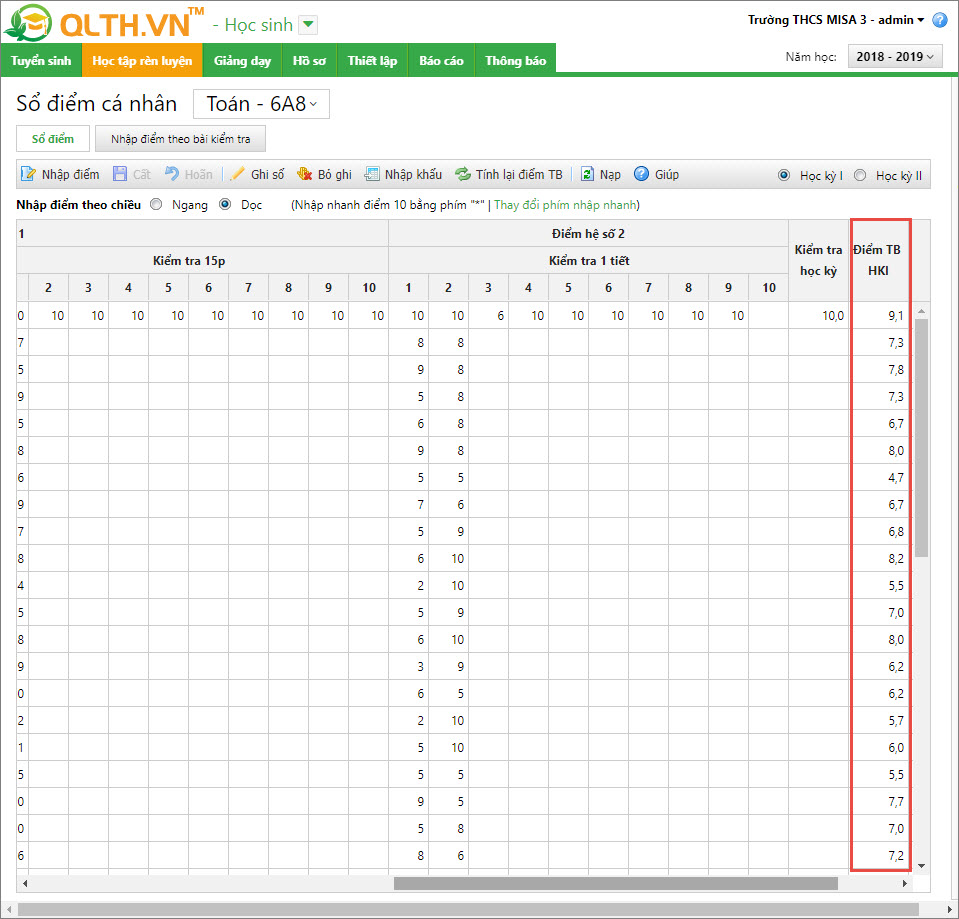Screen dimensions: 959x919
Task: Click the Tính lại điểm TB label
Action: (519, 174)
